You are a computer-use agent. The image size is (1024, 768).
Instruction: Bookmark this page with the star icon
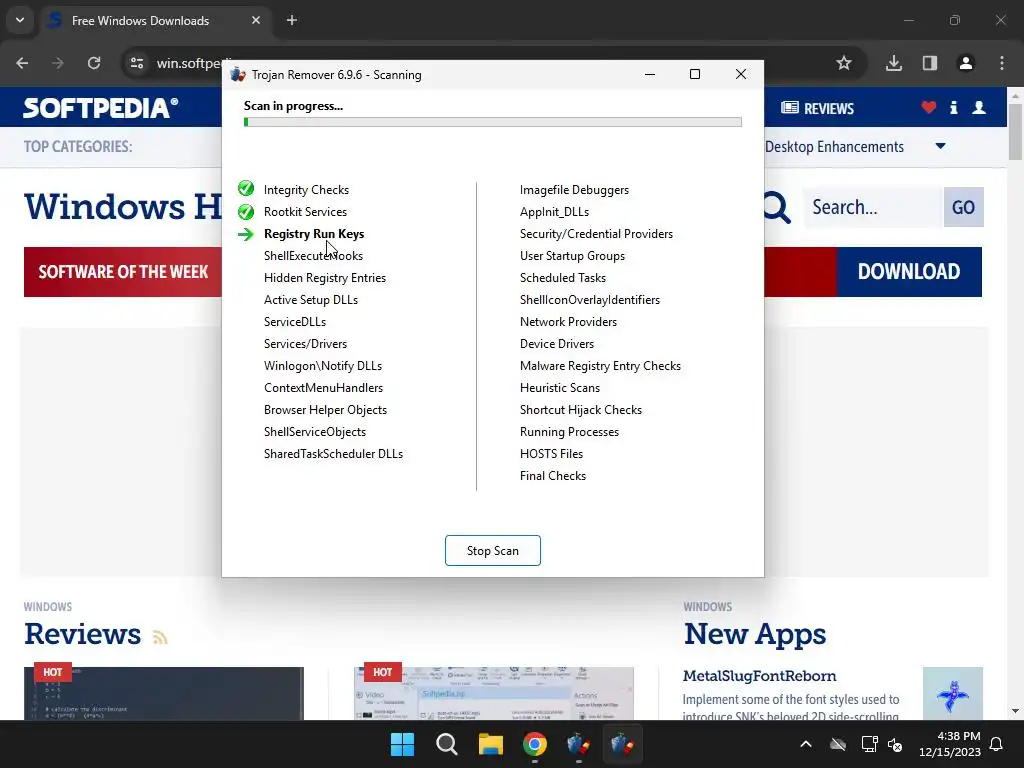pyautogui.click(x=844, y=63)
